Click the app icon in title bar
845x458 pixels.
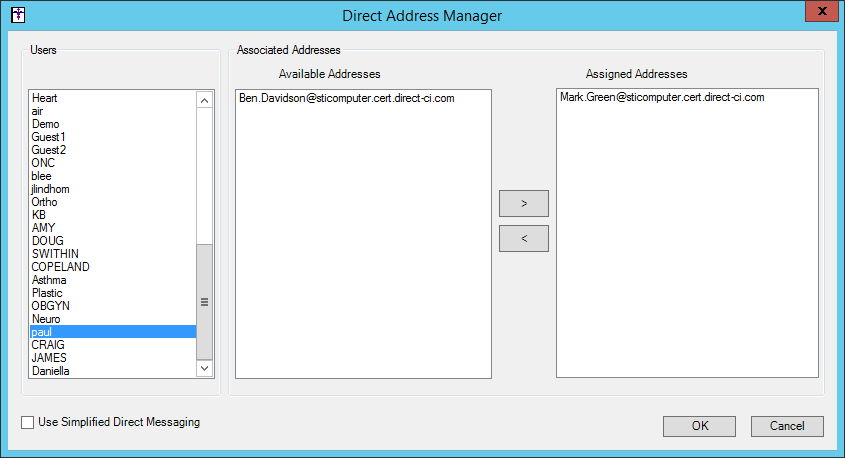[16, 15]
